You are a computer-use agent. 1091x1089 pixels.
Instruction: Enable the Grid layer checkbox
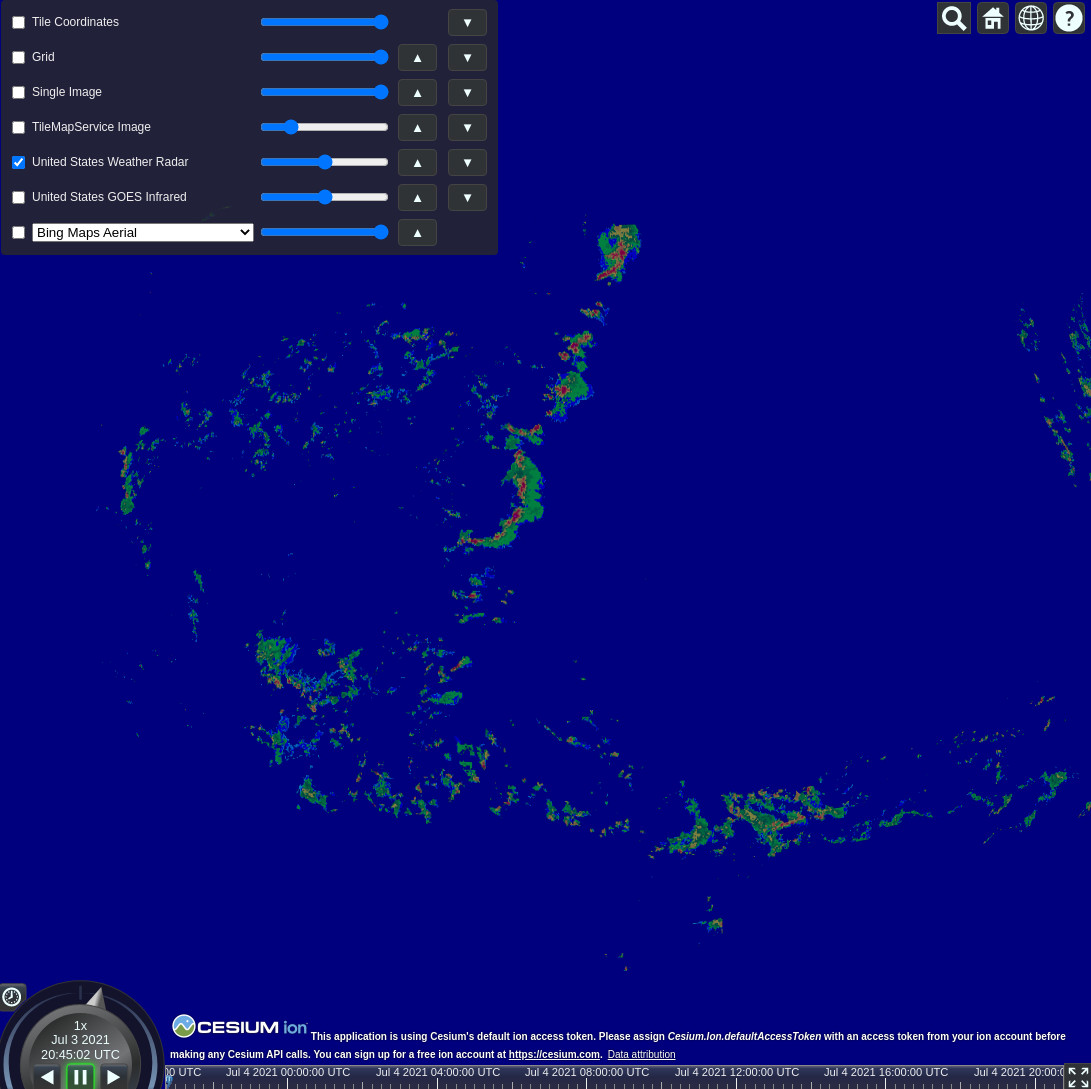[19, 57]
